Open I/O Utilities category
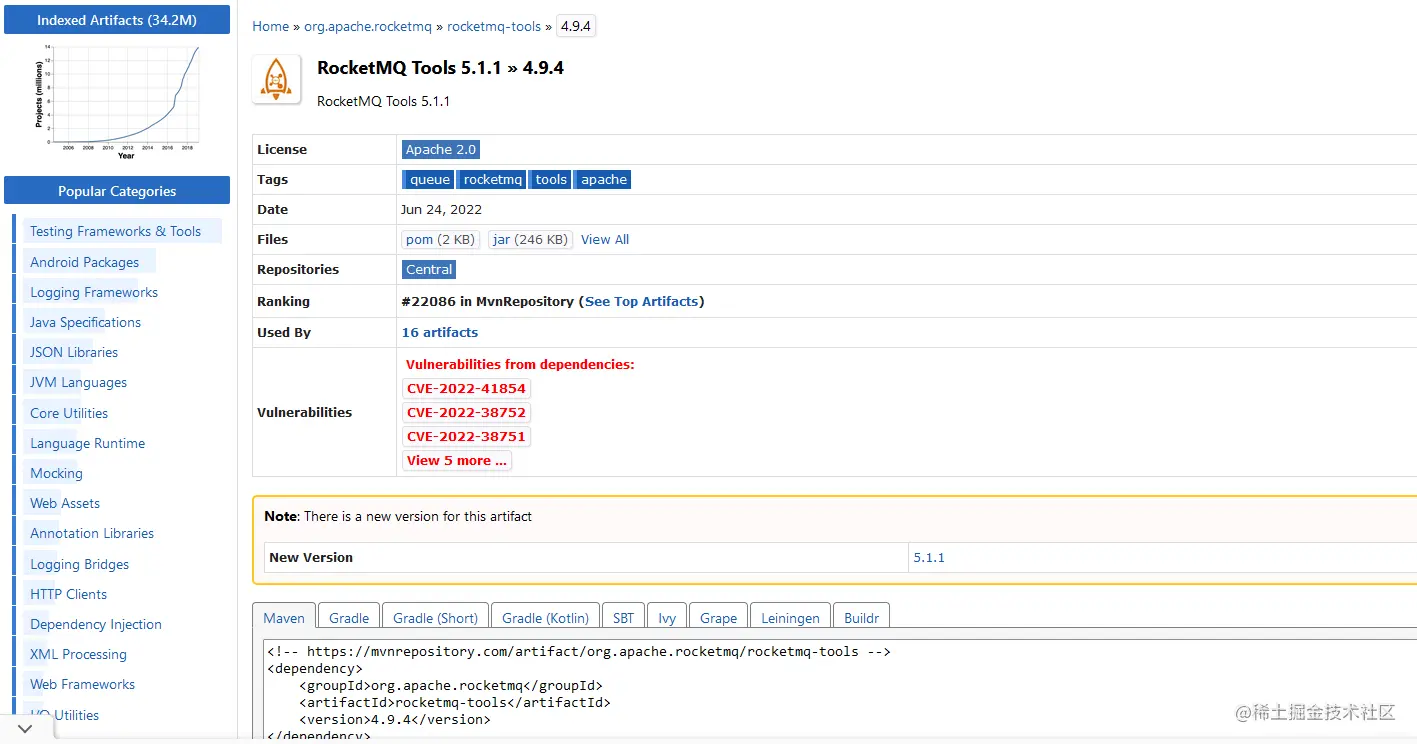This screenshot has height=744, width=1417. tap(64, 715)
